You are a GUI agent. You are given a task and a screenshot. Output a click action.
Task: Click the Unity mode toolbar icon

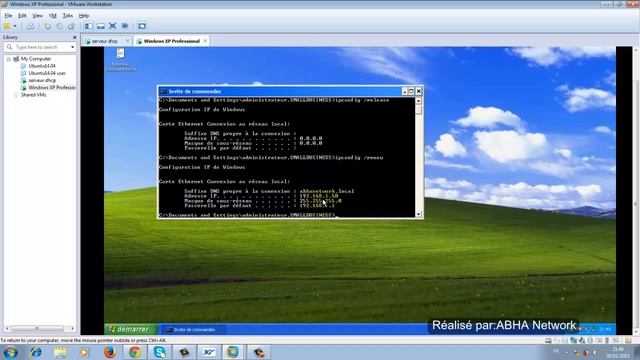pyautogui.click(x=125, y=26)
